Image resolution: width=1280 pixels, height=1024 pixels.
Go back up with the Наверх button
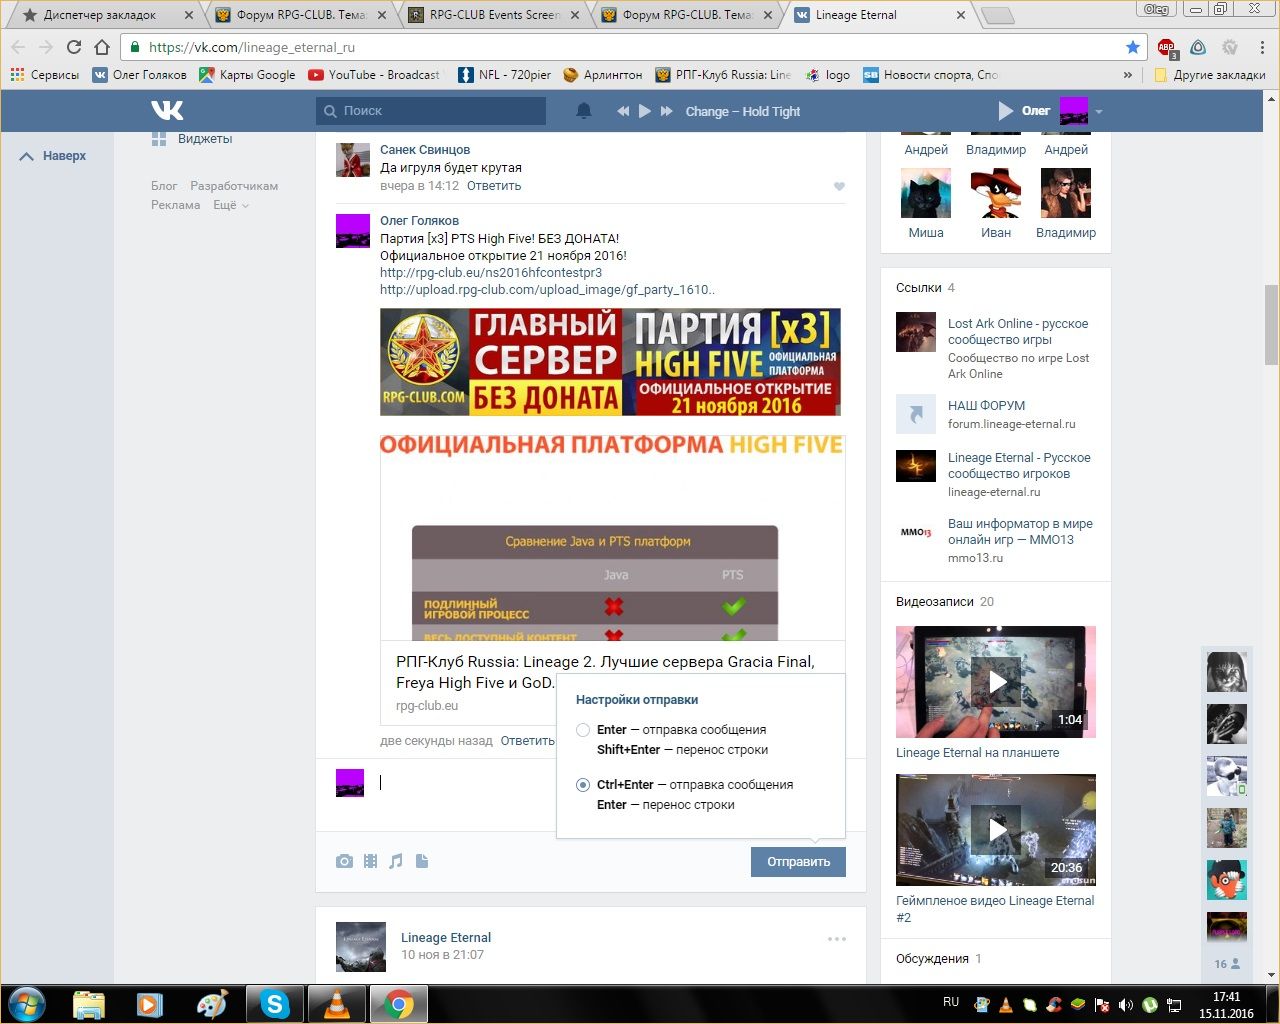click(x=53, y=156)
